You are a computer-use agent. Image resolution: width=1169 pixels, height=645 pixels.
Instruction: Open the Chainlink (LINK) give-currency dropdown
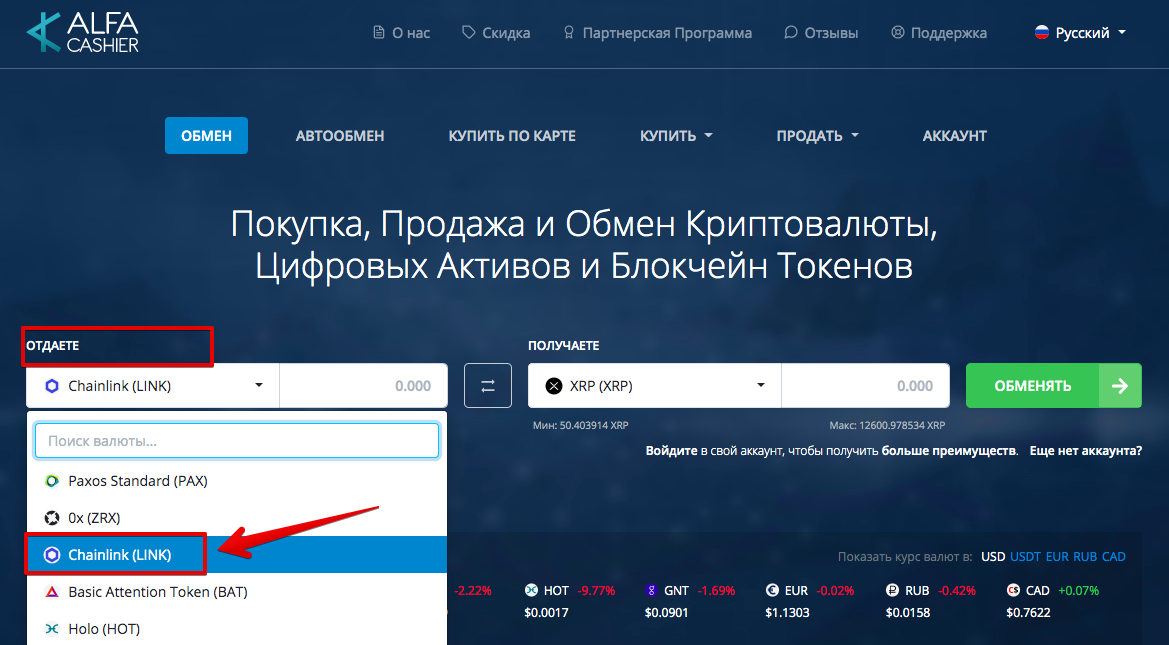[x=153, y=386]
